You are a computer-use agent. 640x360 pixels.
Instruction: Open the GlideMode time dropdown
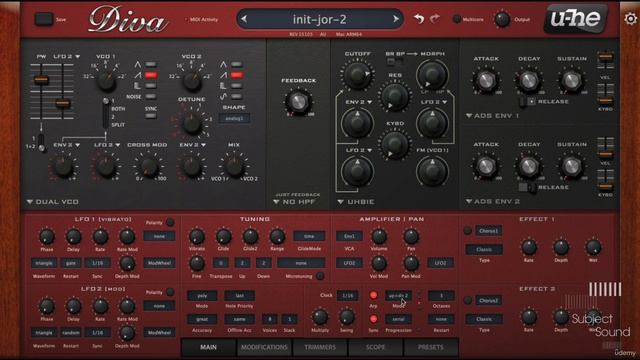click(309, 236)
